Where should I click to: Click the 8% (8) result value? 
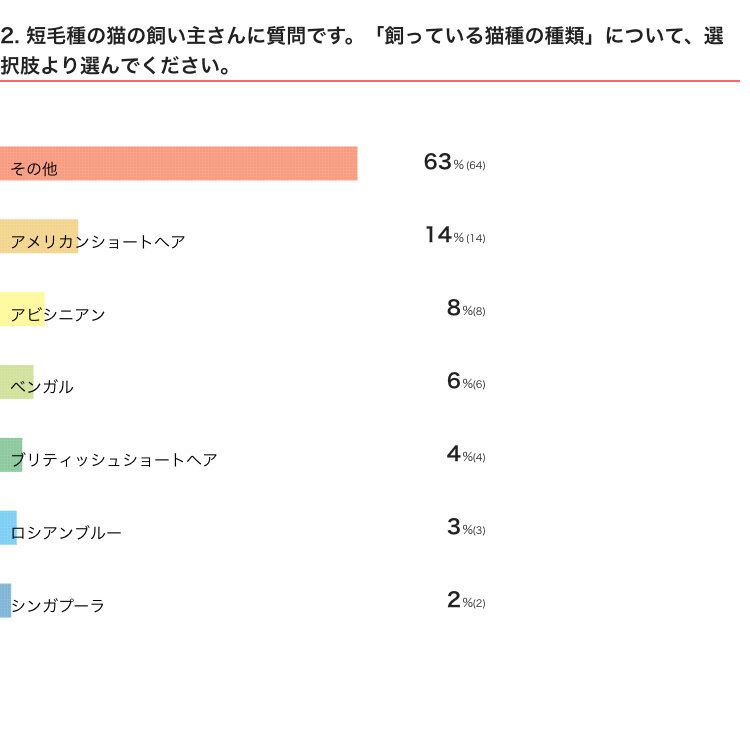click(465, 309)
